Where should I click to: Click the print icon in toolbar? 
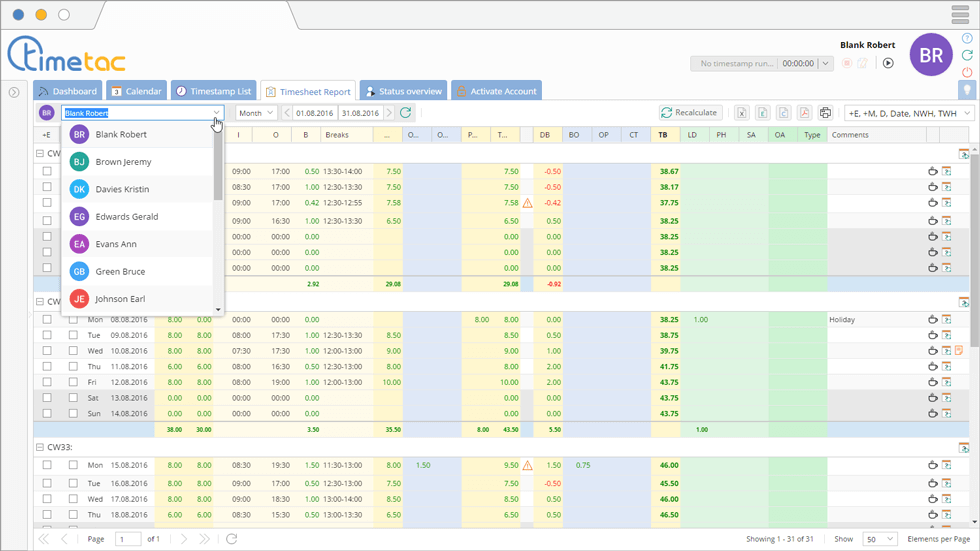pyautogui.click(x=825, y=113)
